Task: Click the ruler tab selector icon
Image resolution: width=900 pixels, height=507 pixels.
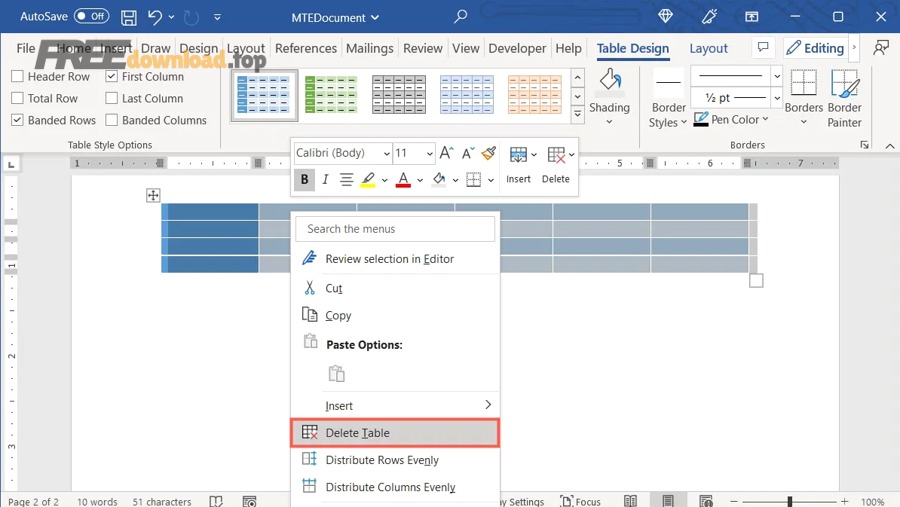Action: pyautogui.click(x=11, y=165)
